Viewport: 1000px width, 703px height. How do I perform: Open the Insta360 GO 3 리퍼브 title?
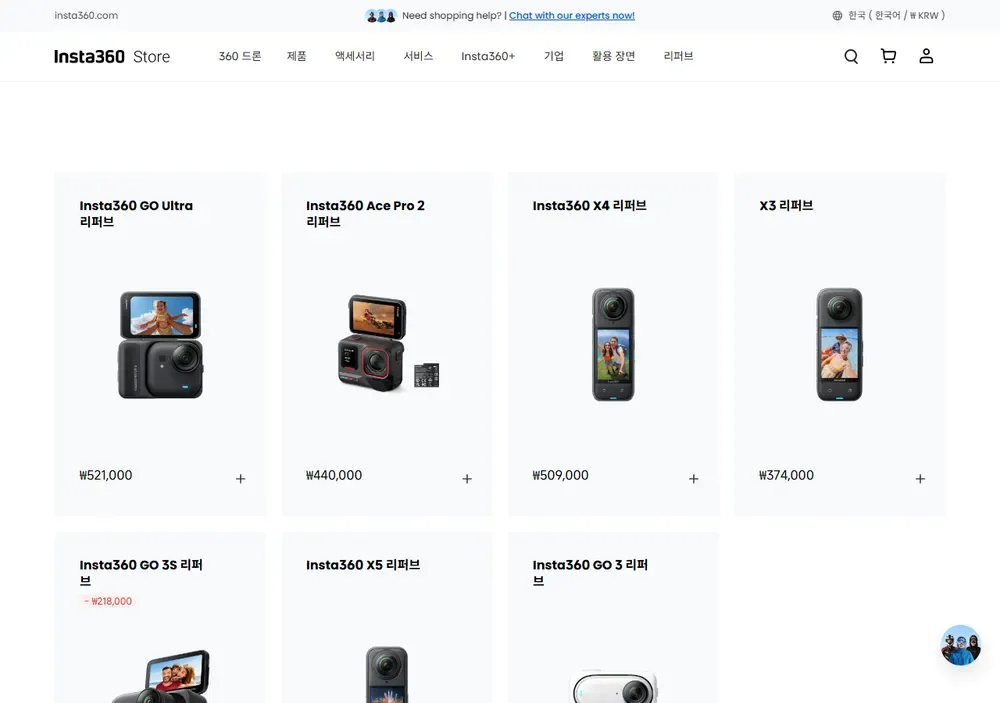590,572
